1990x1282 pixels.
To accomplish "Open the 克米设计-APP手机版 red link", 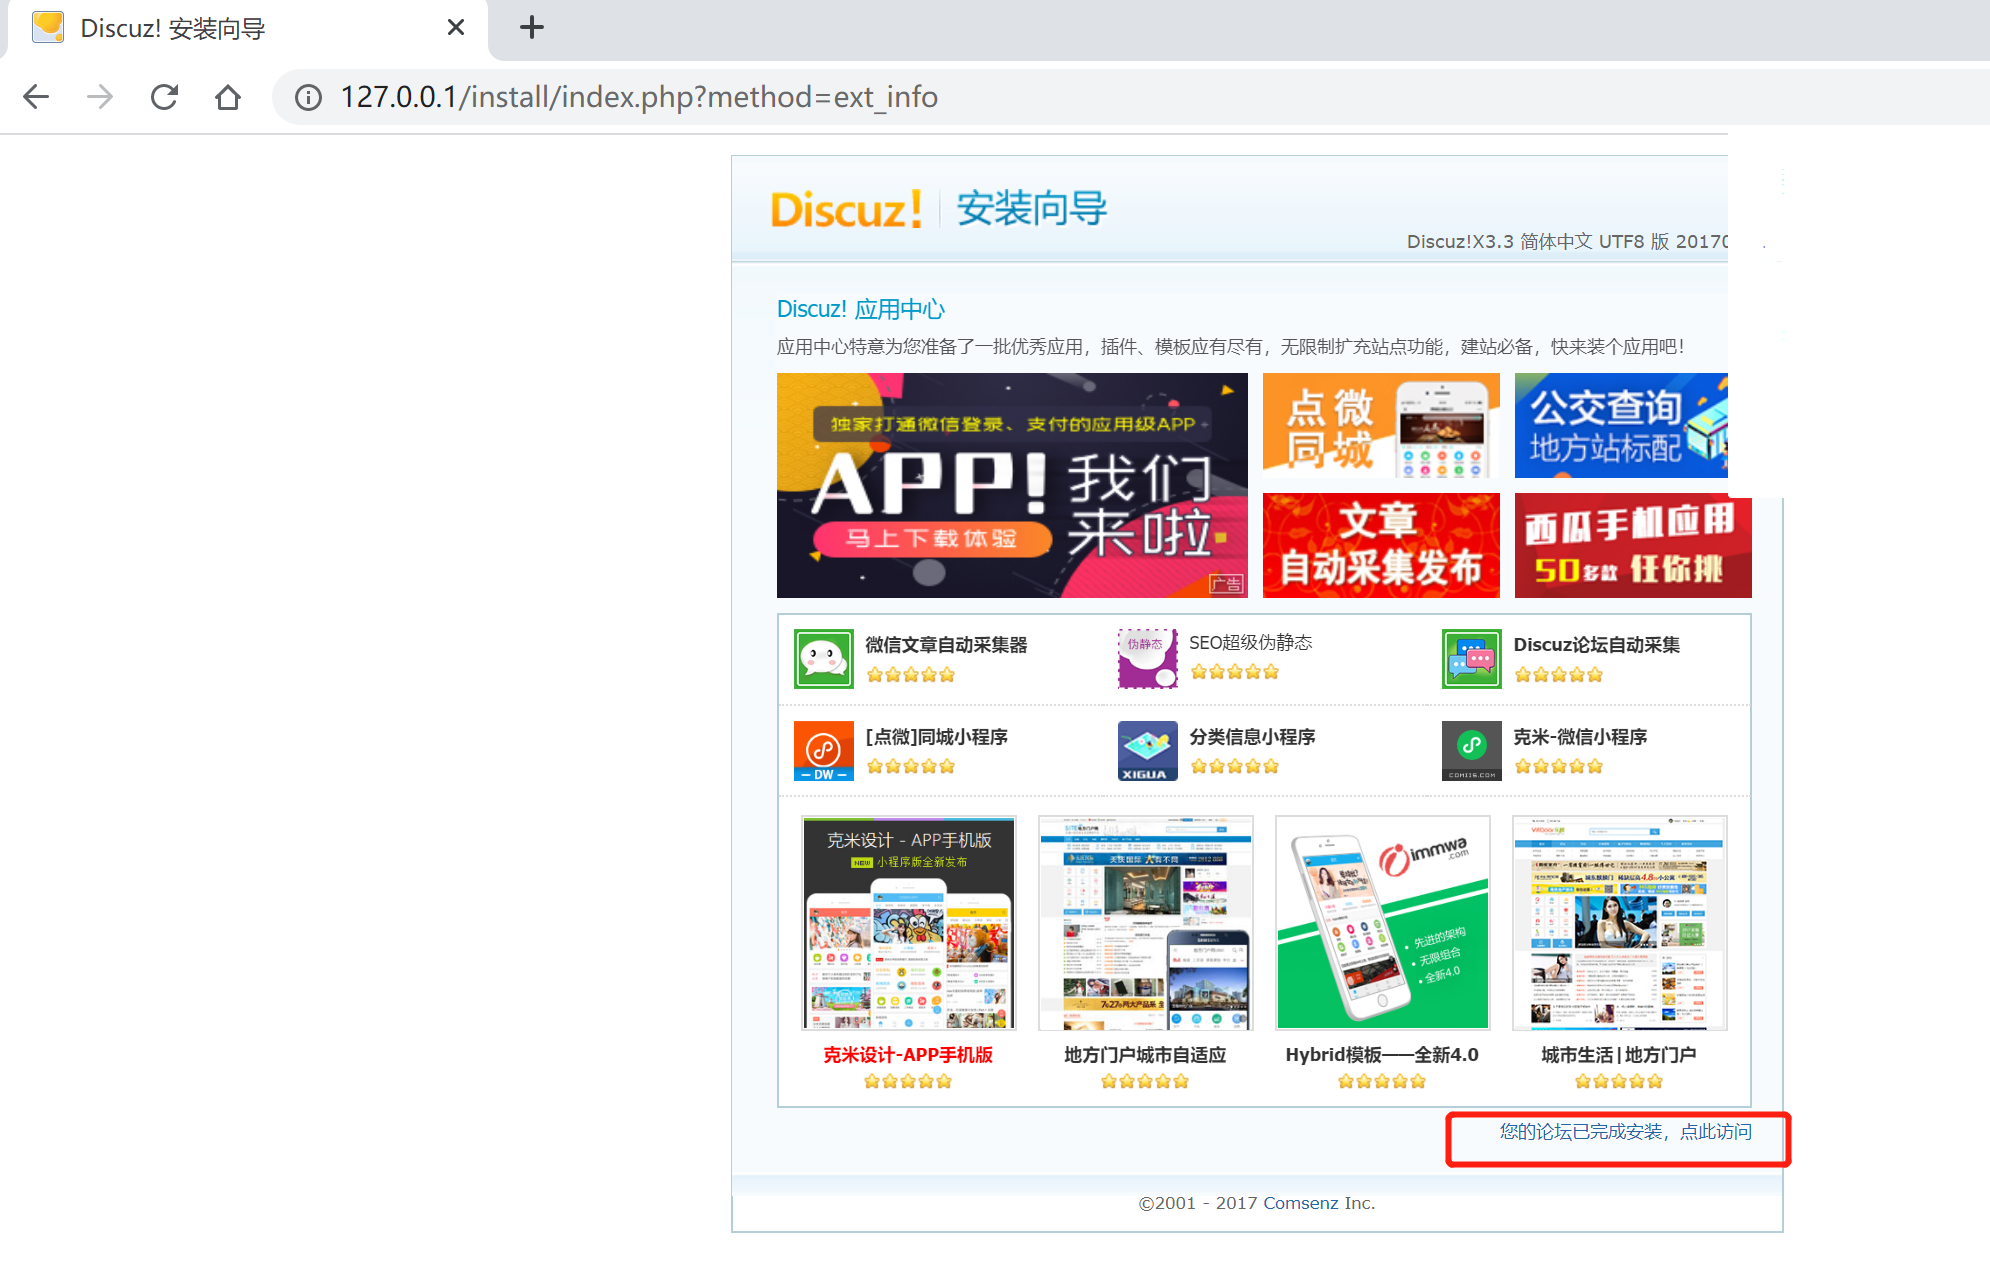I will 908,1055.
